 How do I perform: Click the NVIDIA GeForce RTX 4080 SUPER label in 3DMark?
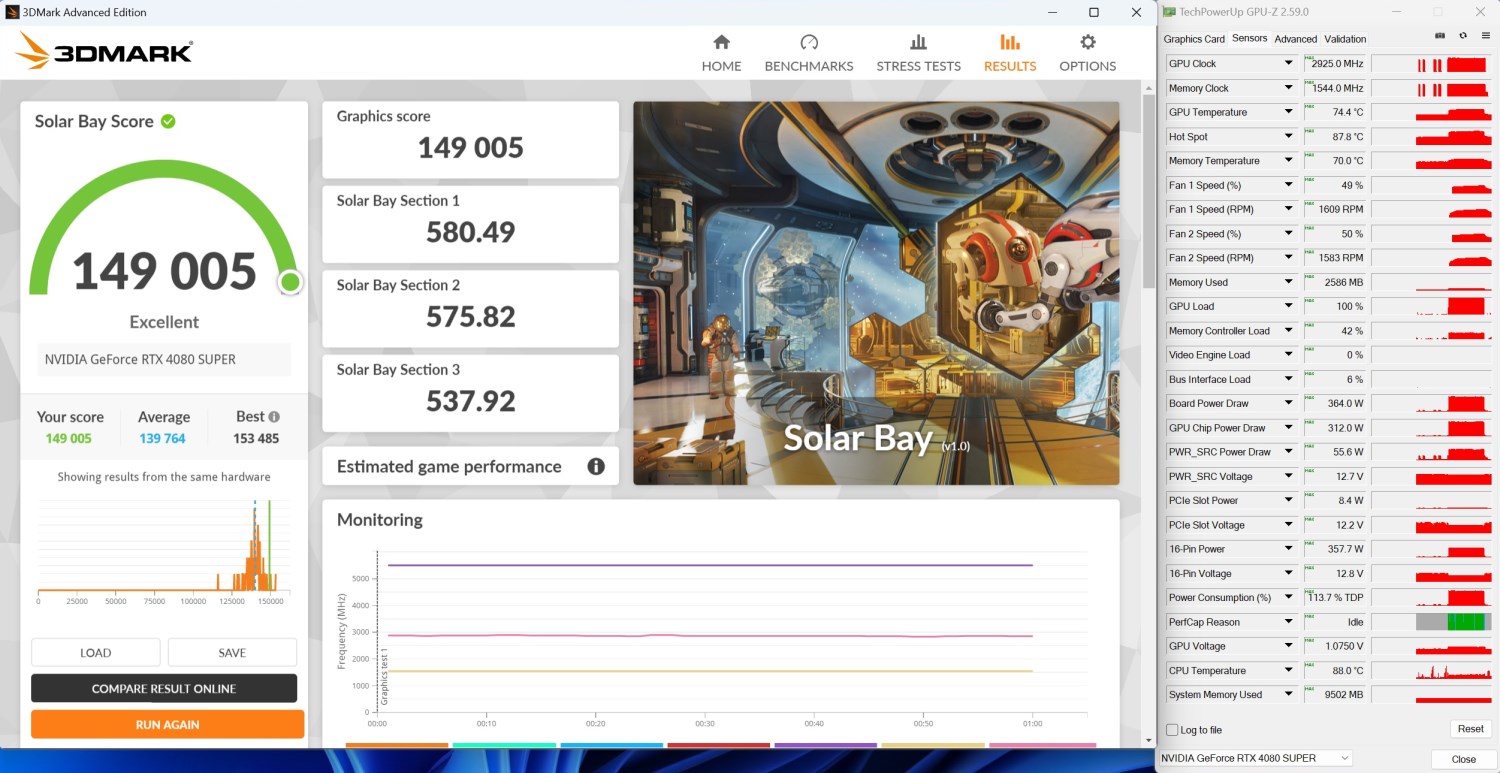(x=141, y=359)
